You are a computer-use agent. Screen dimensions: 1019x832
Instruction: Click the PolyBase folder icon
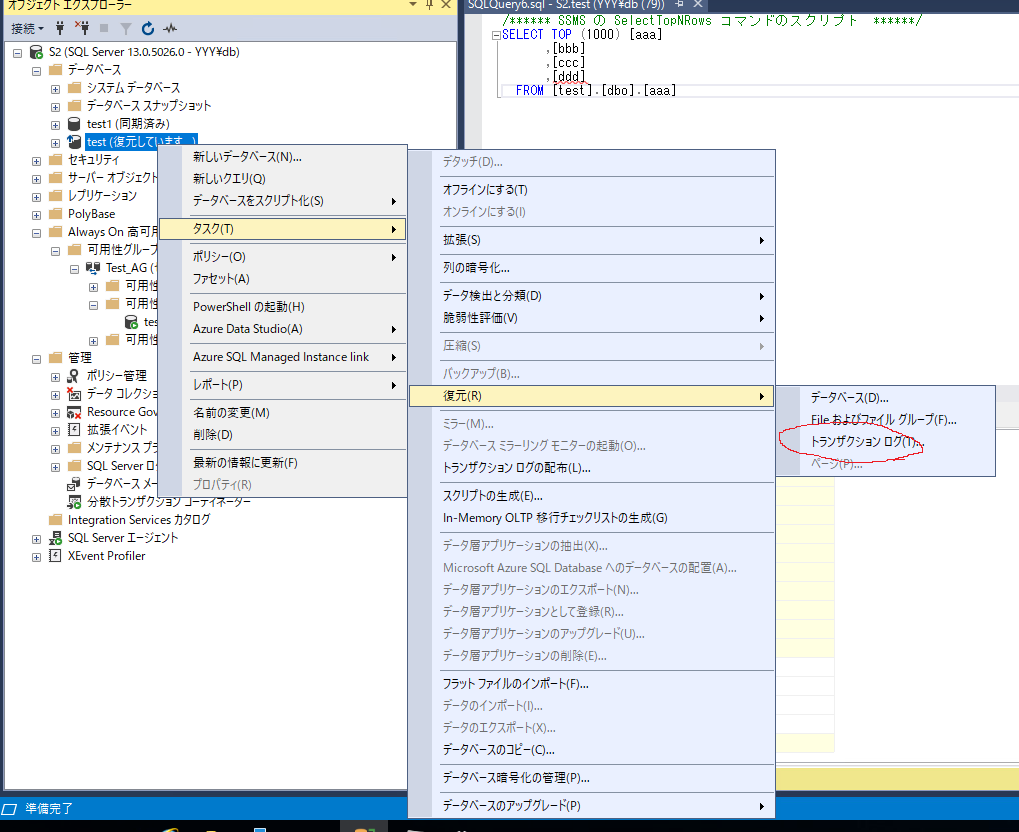(x=55, y=214)
